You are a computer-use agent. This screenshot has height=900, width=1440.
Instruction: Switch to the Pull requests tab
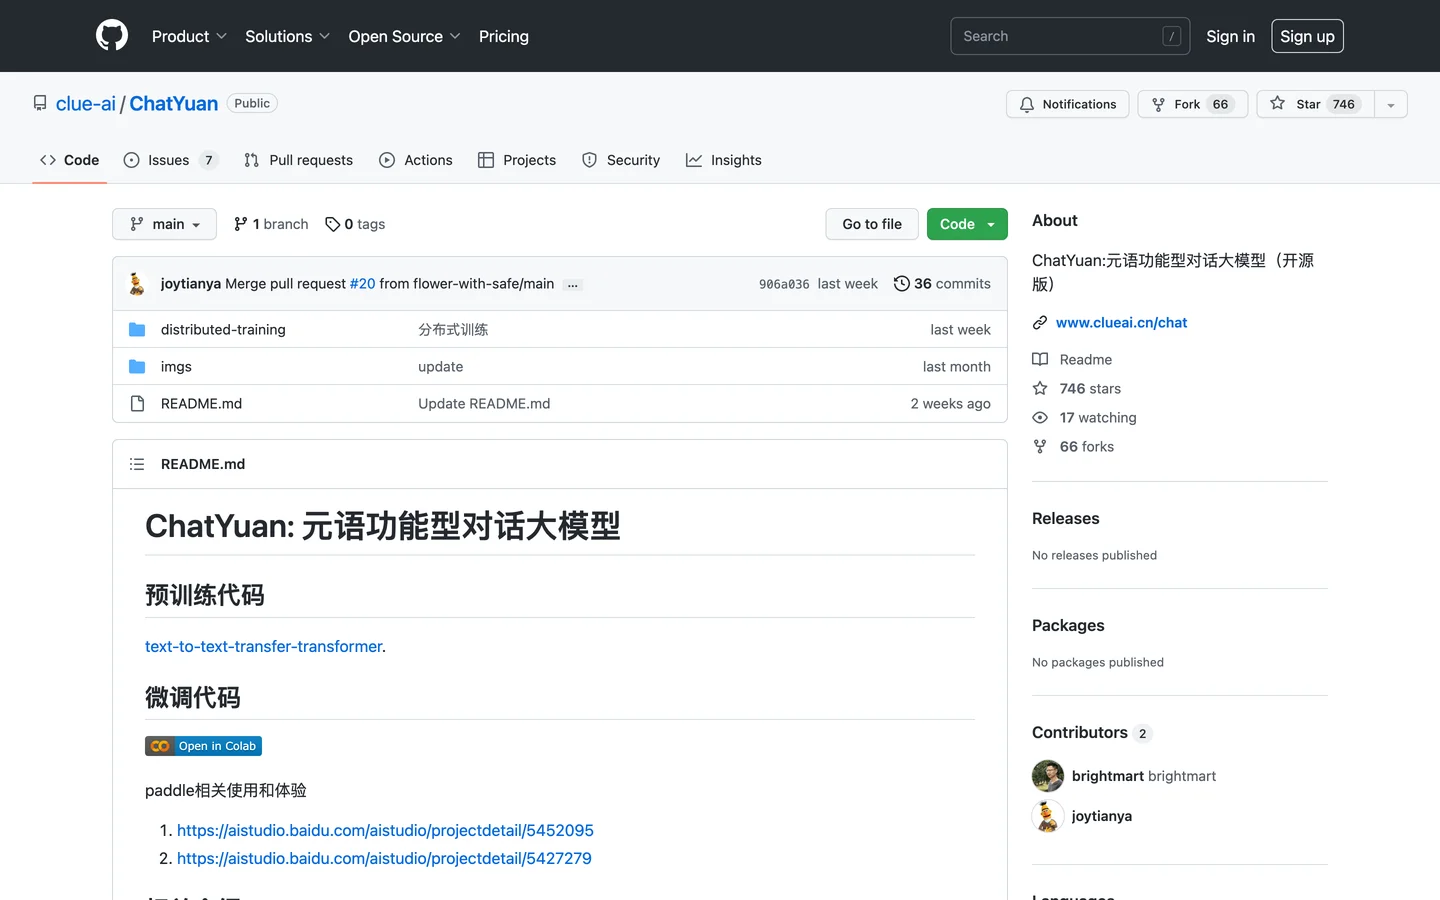tap(298, 160)
